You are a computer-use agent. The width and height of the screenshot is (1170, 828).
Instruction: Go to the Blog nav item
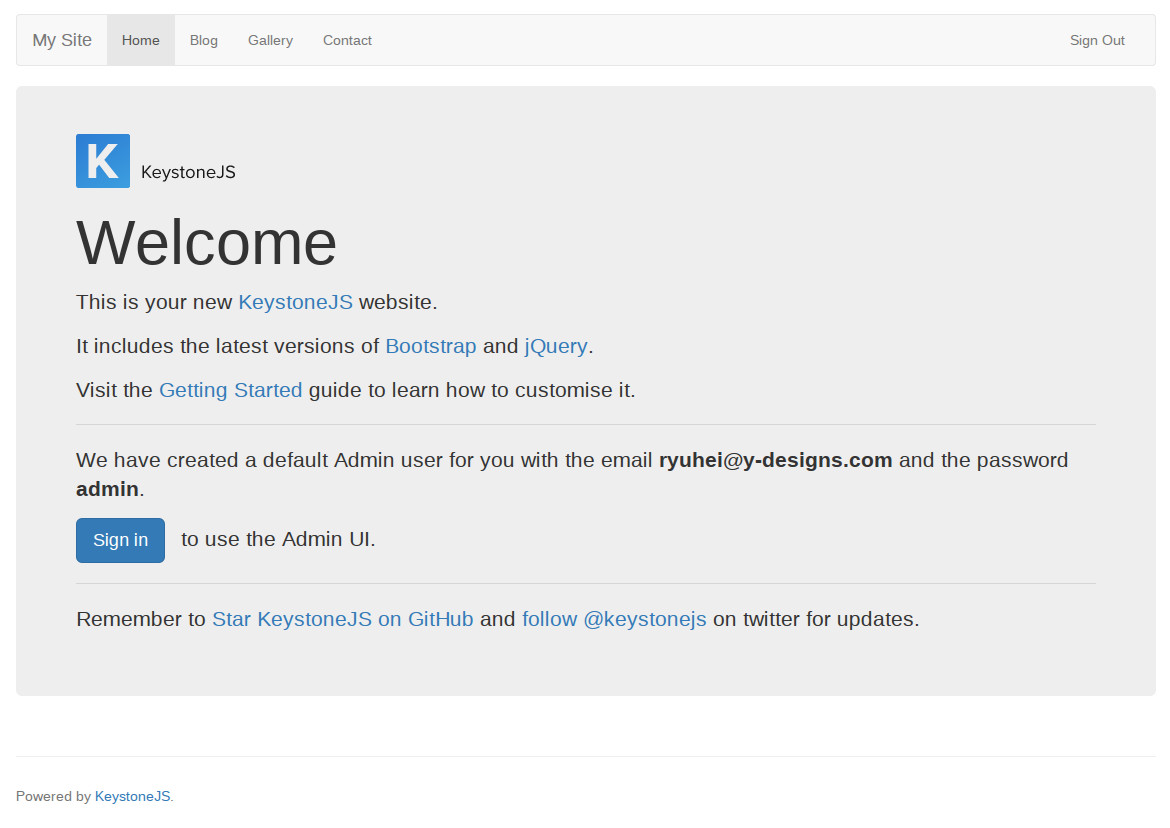pos(204,40)
